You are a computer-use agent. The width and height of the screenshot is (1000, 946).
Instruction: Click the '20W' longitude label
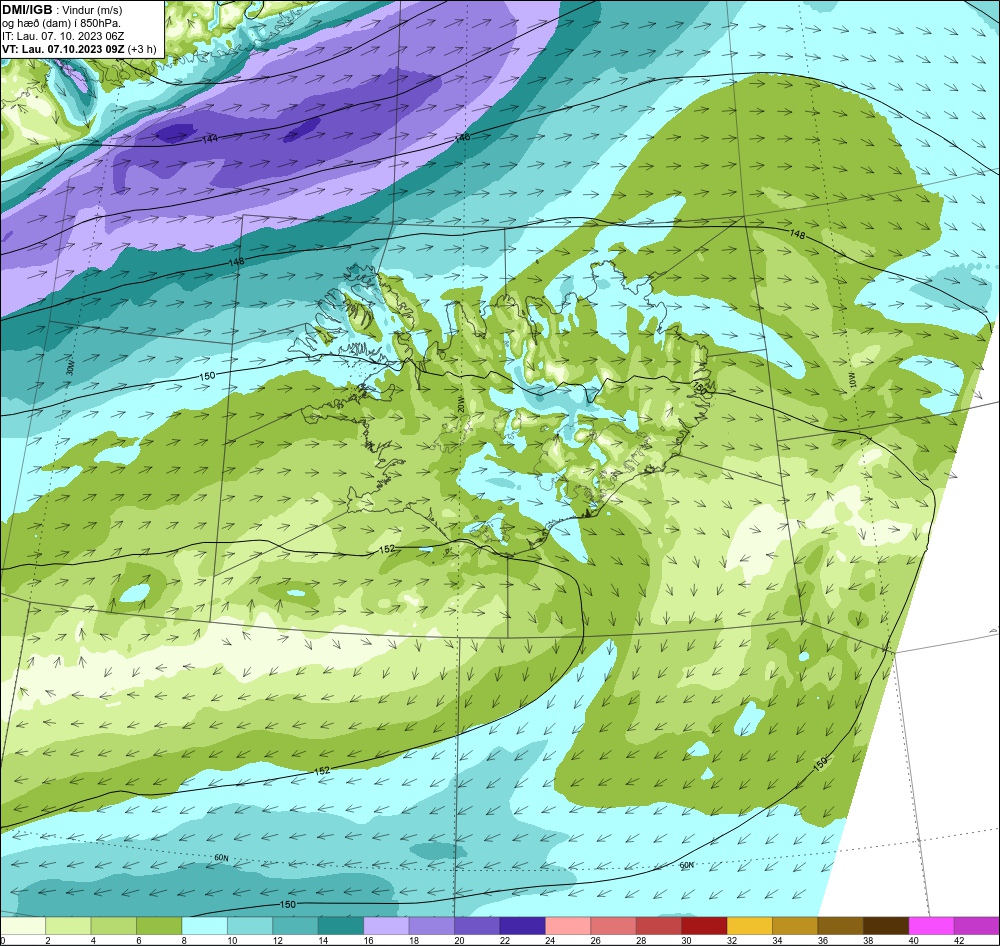tap(460, 405)
